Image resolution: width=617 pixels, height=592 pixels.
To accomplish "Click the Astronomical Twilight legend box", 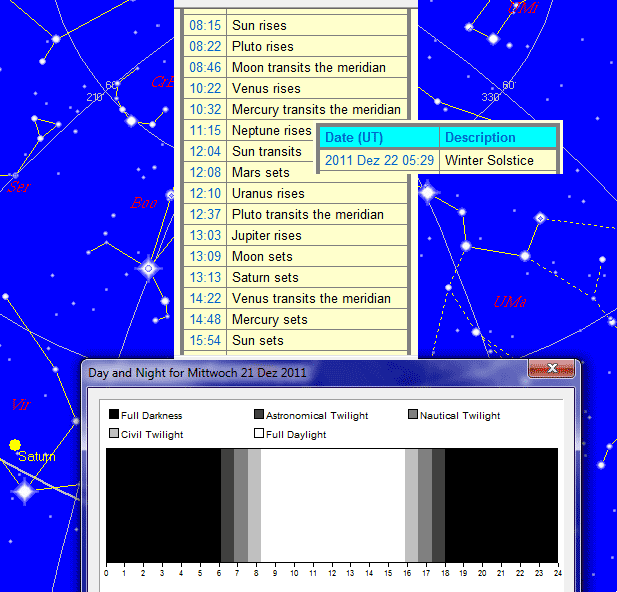I will [259, 415].
